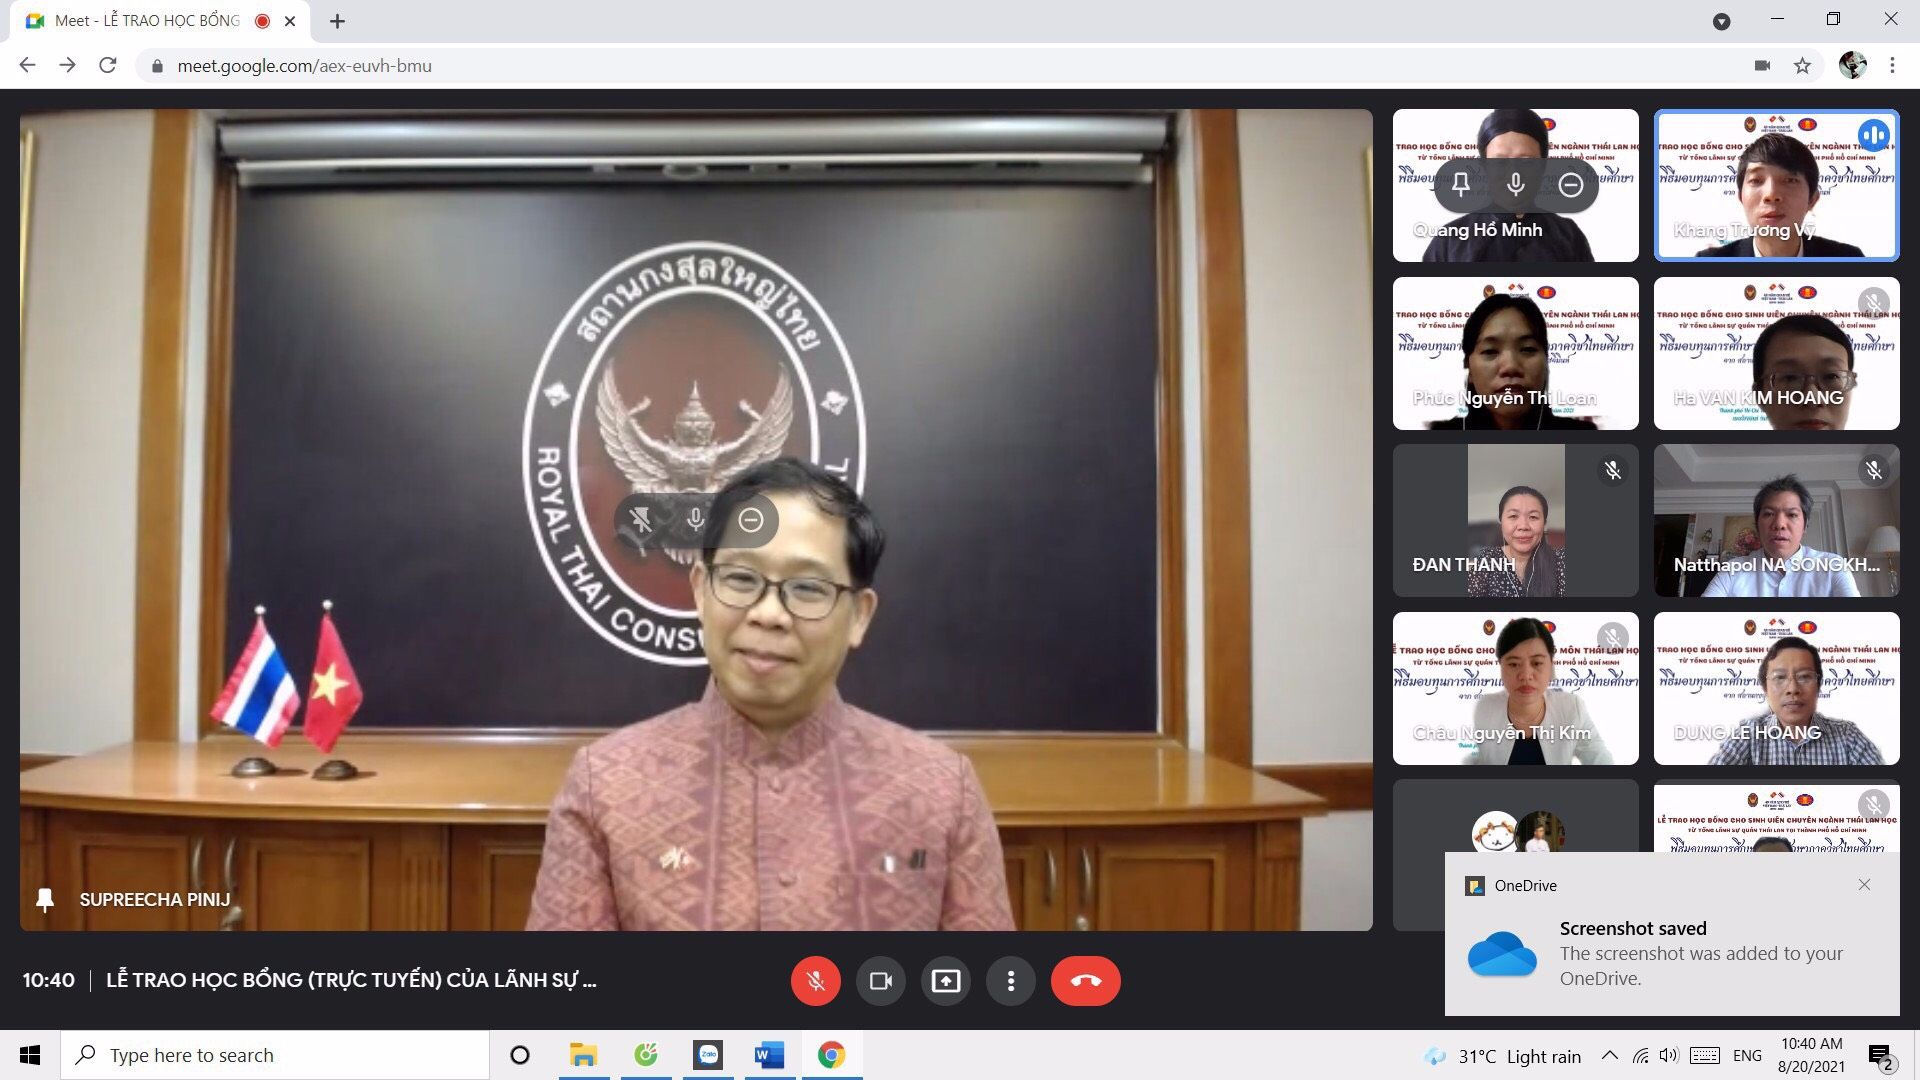
Task: Select Ha VAN KIM HOANG's video tile
Action: pos(1777,353)
